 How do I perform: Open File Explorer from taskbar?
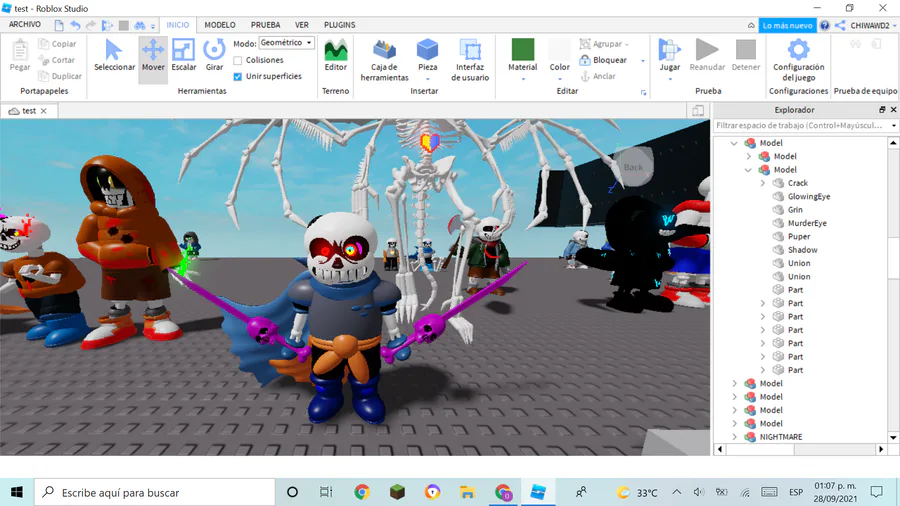(x=467, y=492)
